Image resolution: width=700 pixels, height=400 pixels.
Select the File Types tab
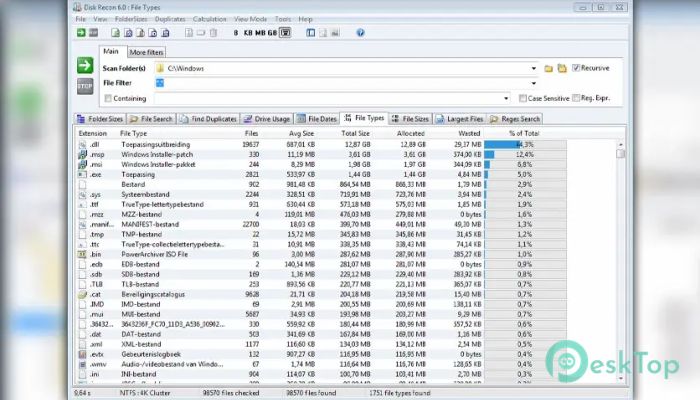pos(364,118)
